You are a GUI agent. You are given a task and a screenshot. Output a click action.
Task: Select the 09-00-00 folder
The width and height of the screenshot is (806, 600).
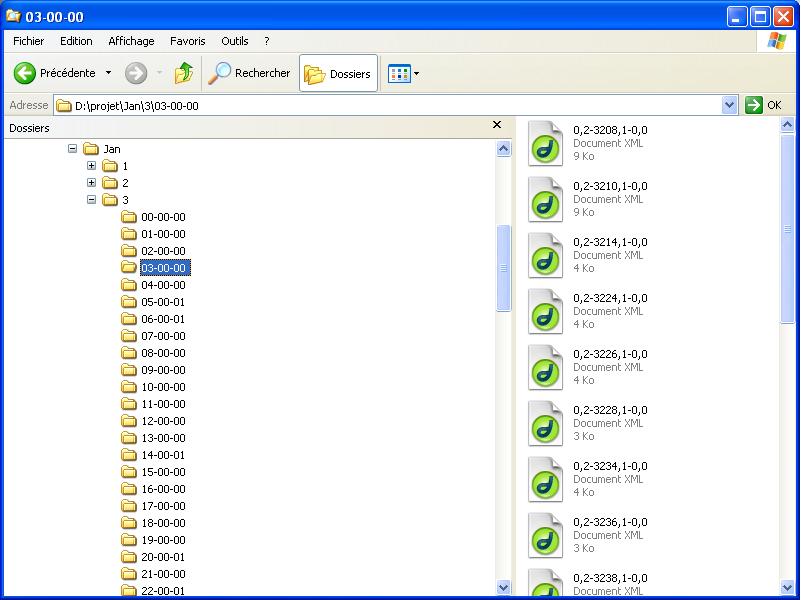coord(154,370)
